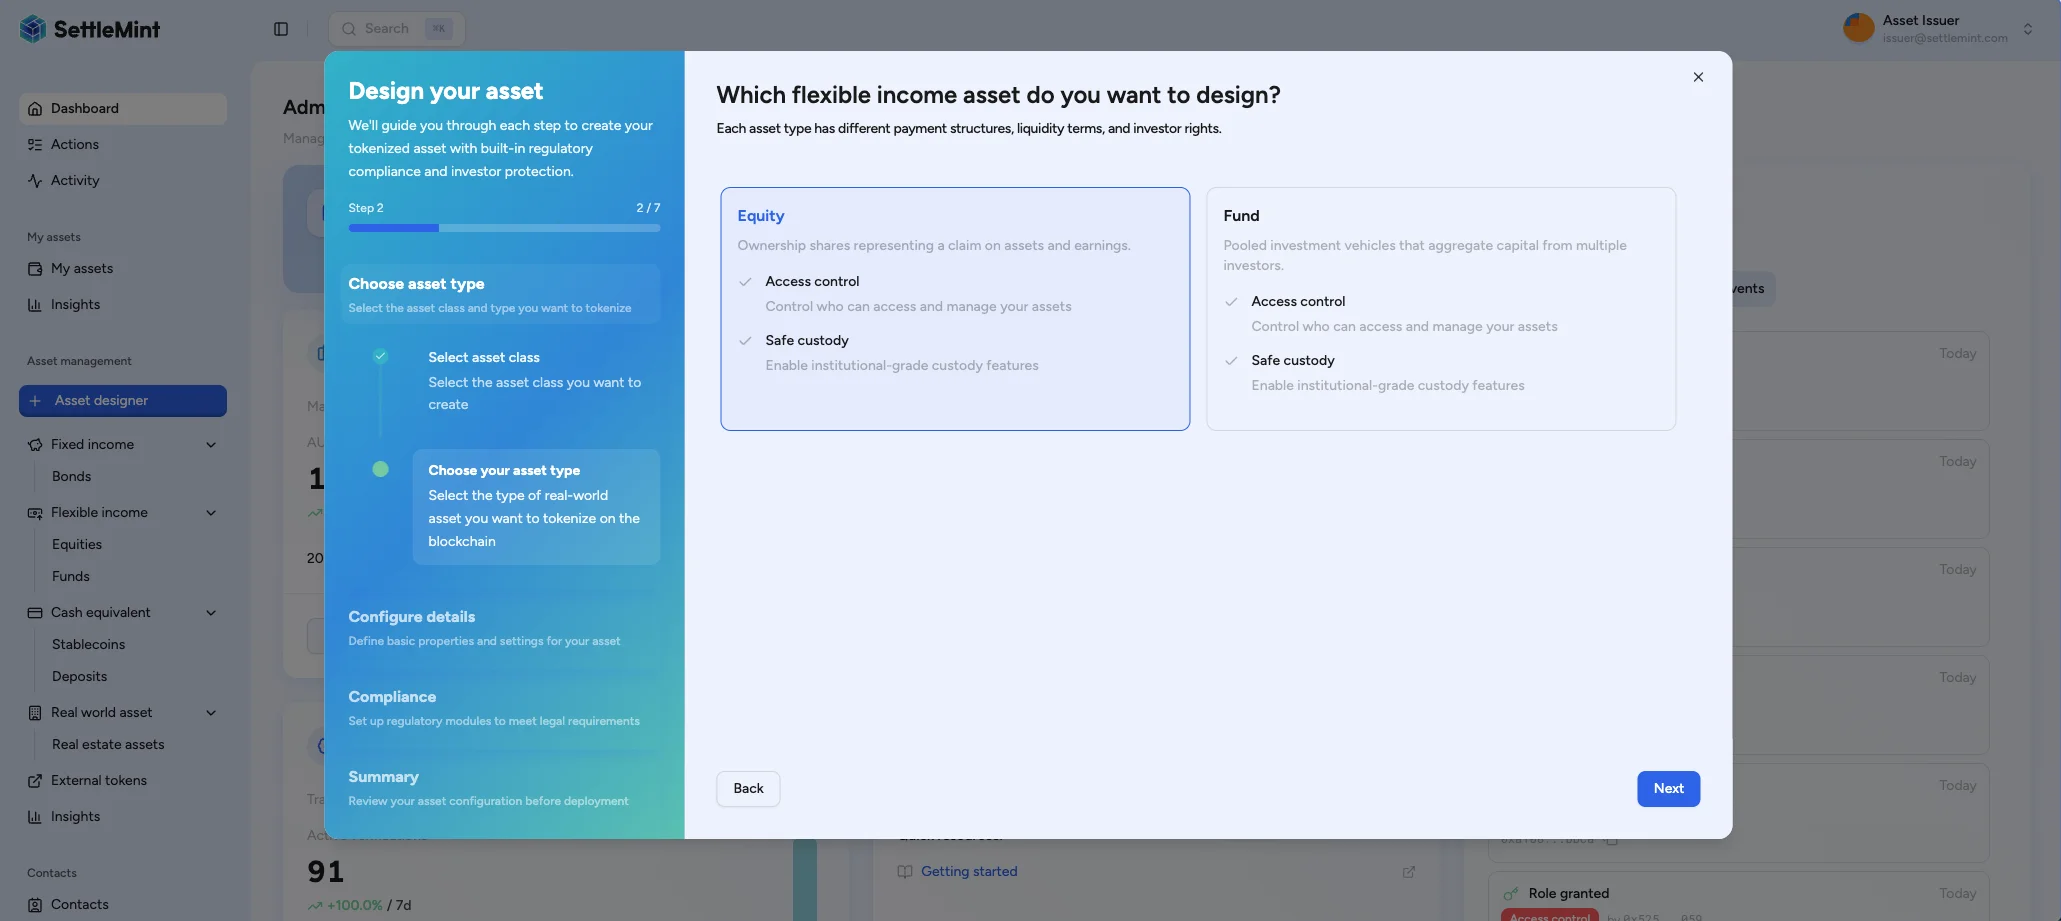This screenshot has height=921, width=2061.
Task: Collapse the Fixed income section
Action: [211, 445]
